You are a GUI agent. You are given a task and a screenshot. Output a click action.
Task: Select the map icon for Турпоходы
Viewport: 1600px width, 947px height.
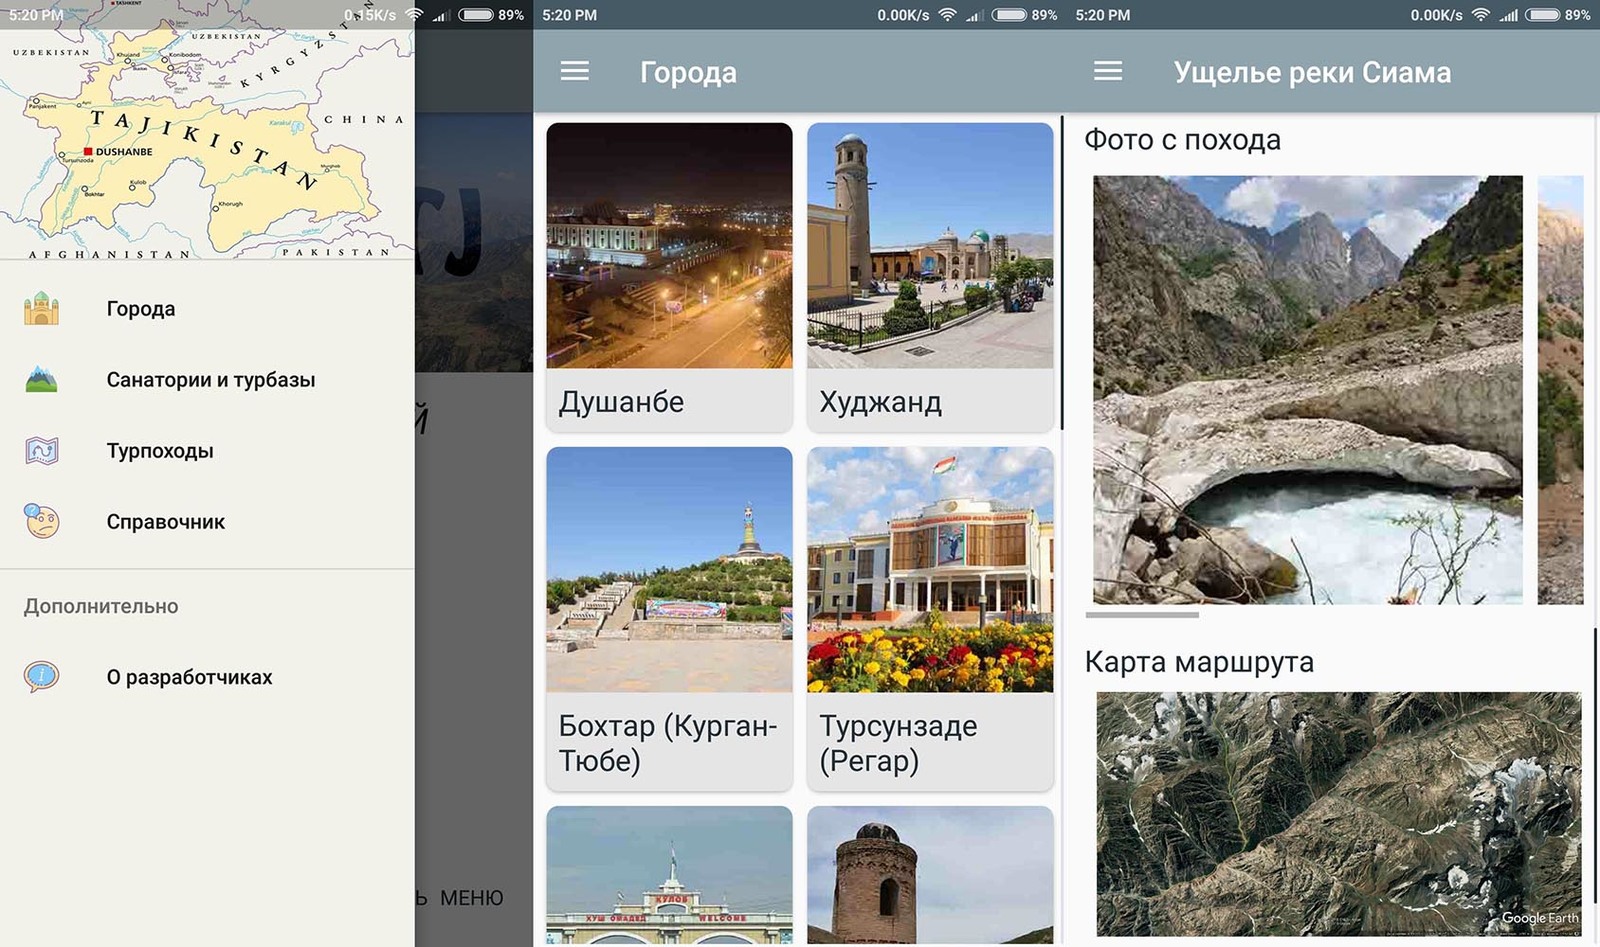pos(41,450)
